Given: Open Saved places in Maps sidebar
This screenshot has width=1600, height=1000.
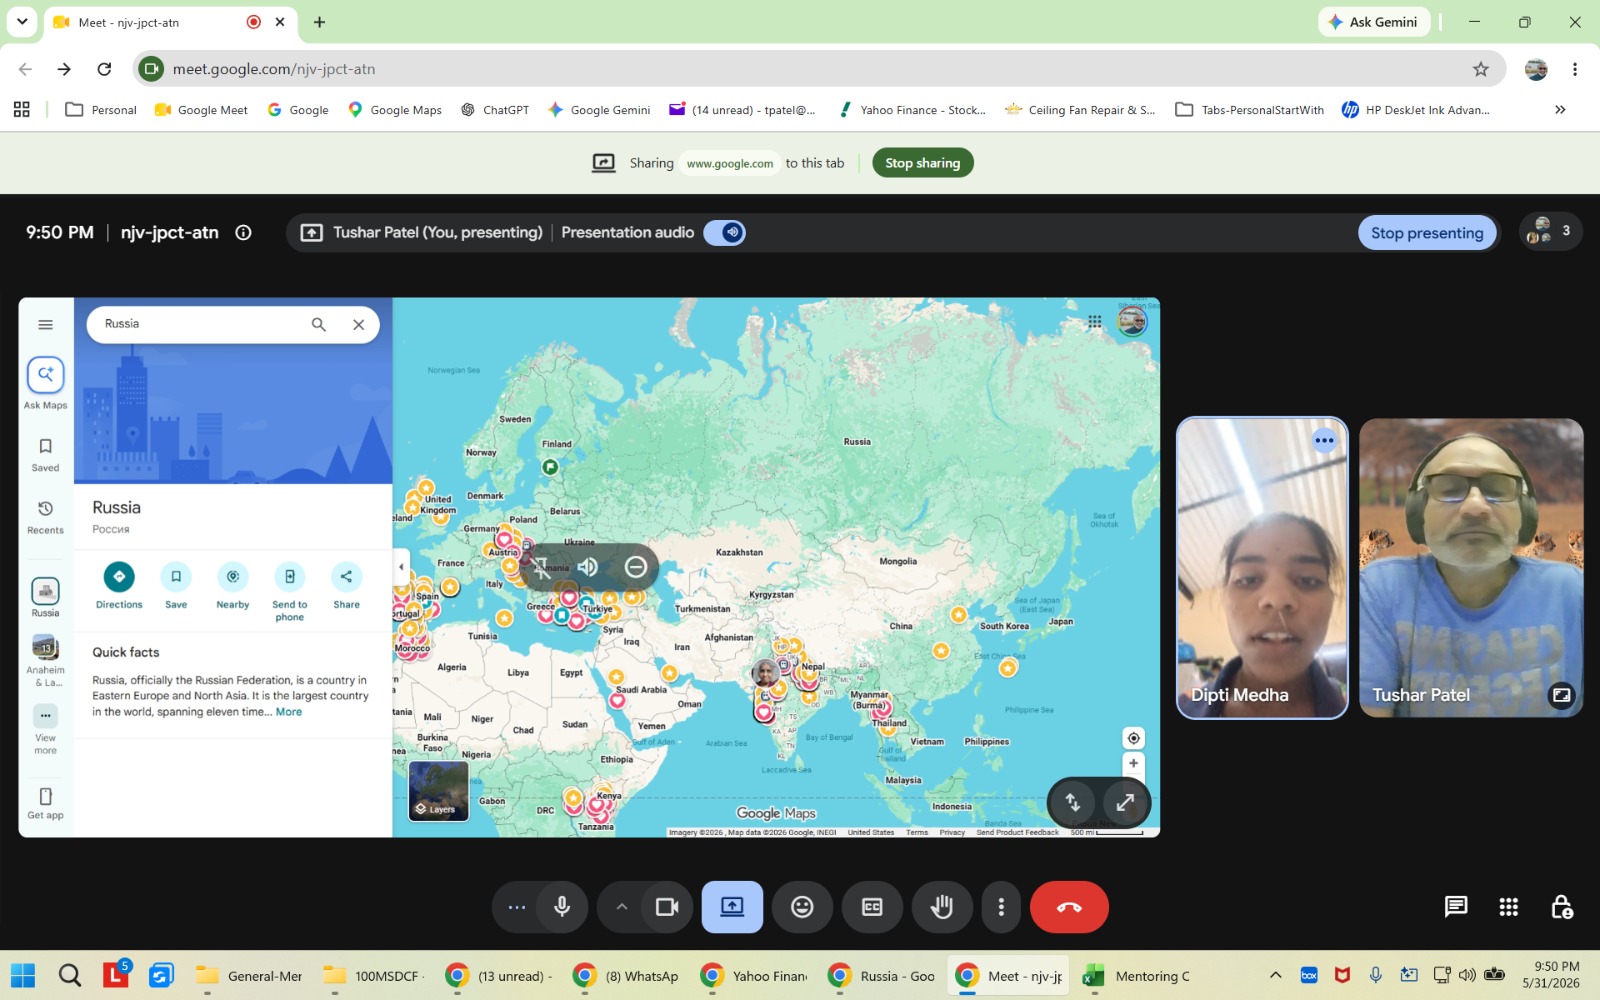Looking at the screenshot, I should coord(46,454).
